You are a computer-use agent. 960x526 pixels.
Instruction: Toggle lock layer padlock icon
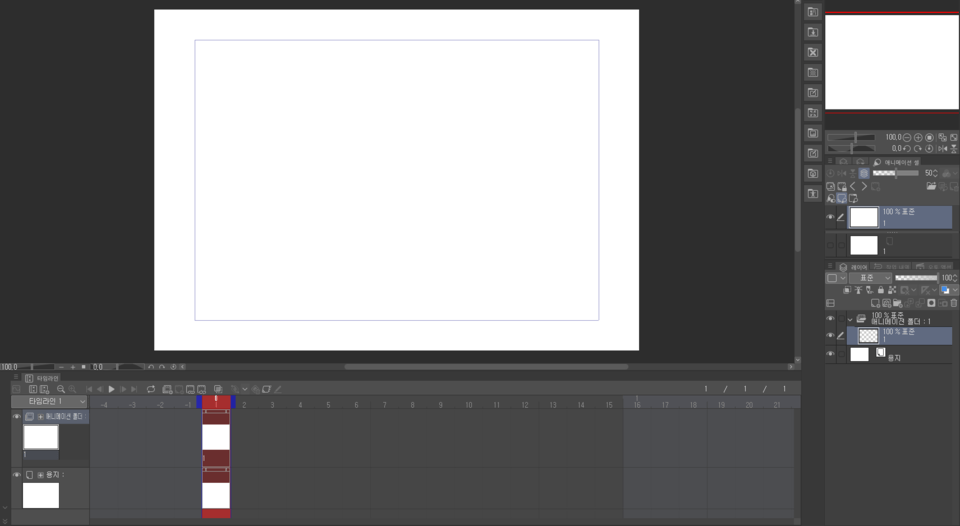coord(881,290)
